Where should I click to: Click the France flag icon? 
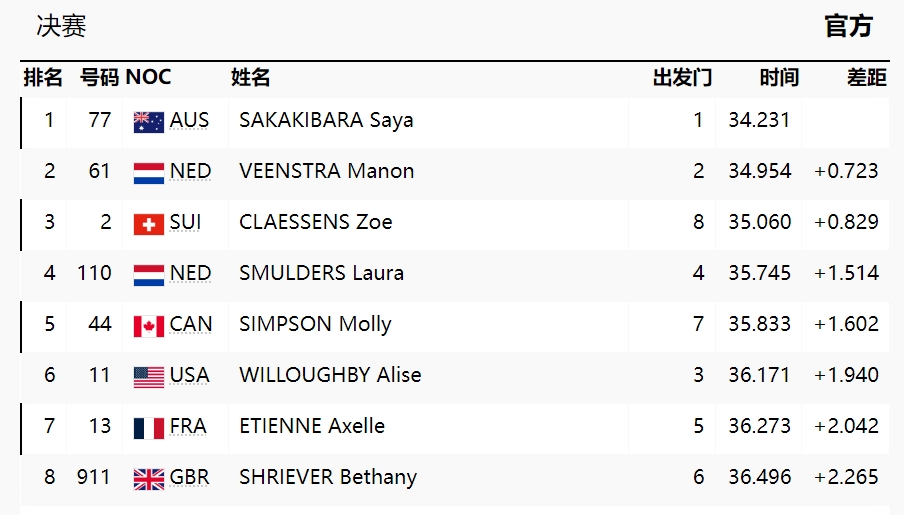pos(148,428)
